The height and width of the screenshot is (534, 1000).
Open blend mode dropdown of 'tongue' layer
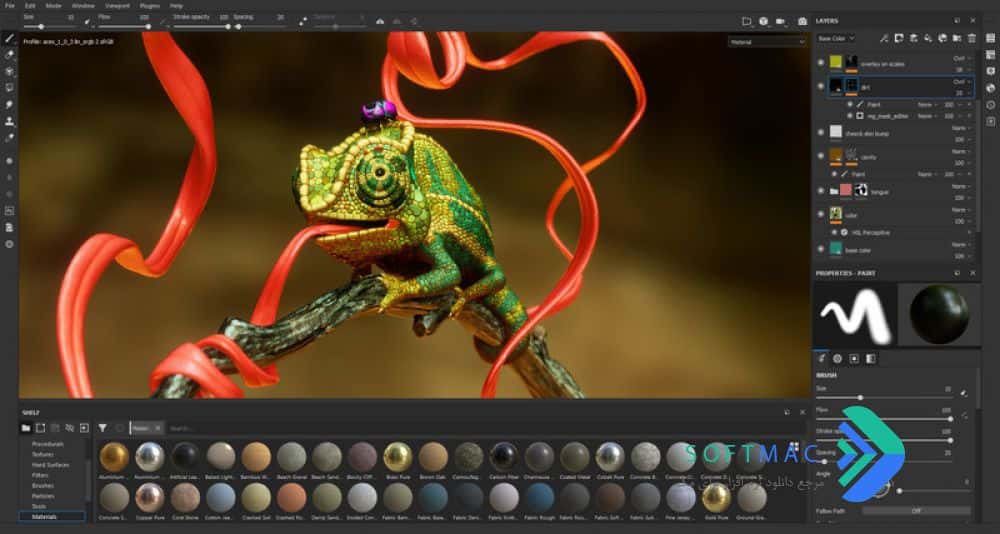click(962, 186)
